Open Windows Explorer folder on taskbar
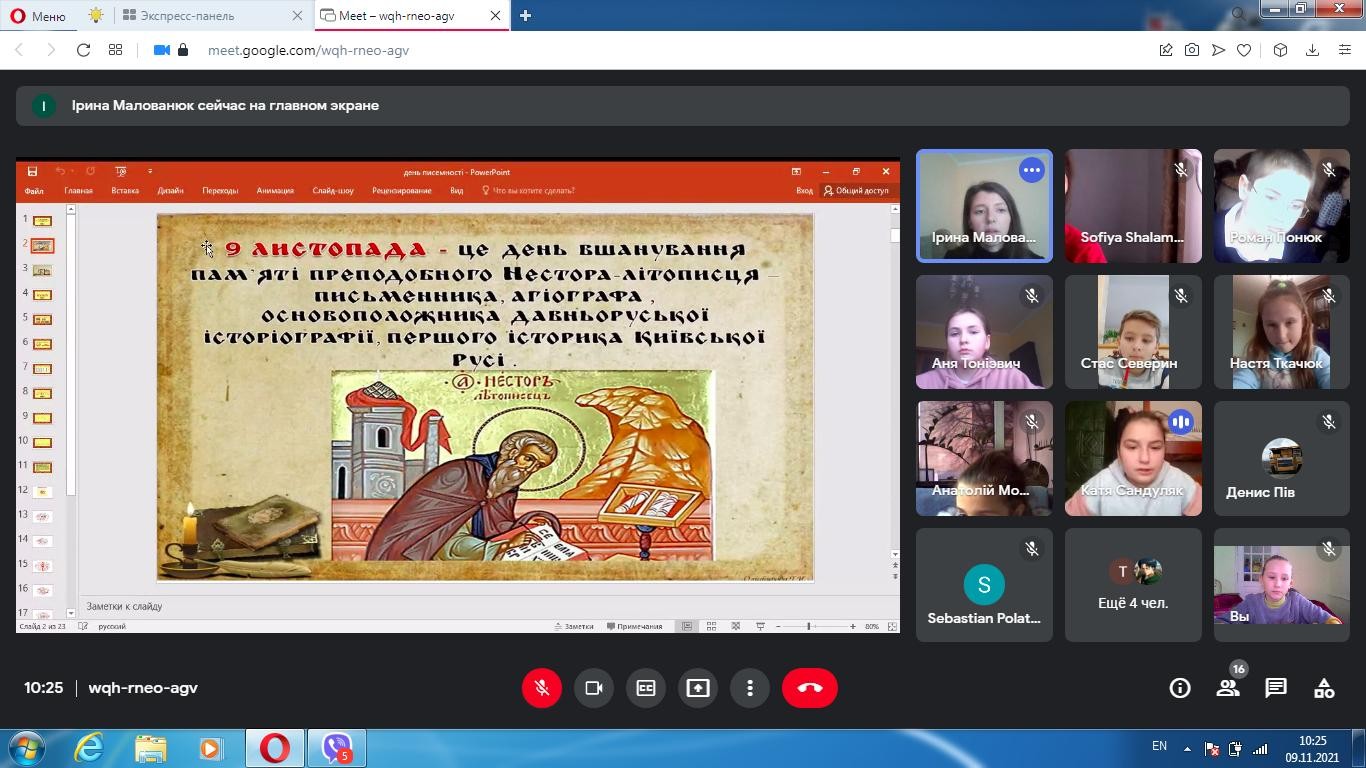 (151, 748)
